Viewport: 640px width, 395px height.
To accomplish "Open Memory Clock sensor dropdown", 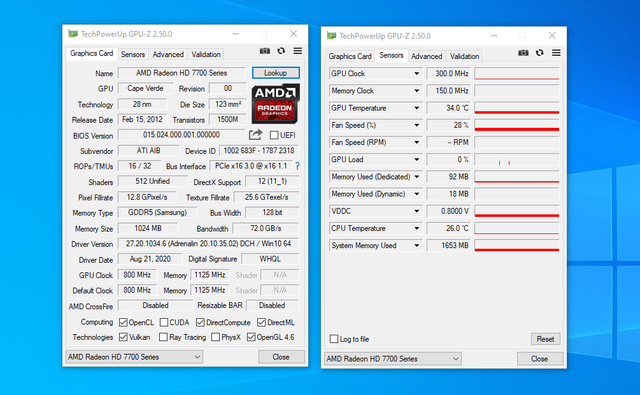I will pos(416,91).
